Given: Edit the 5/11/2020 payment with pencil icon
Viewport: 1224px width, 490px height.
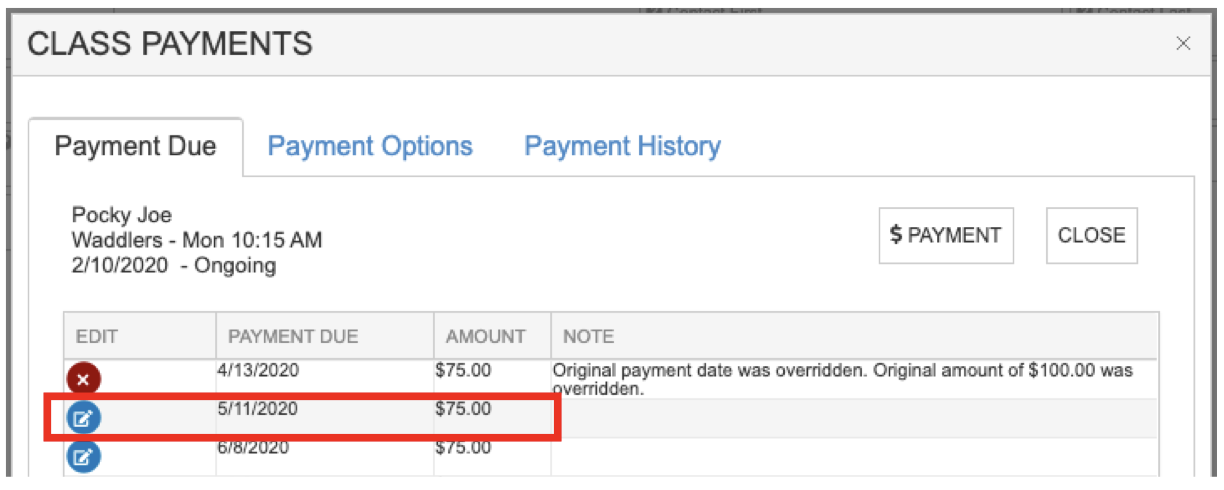Looking at the screenshot, I should pos(84,419).
